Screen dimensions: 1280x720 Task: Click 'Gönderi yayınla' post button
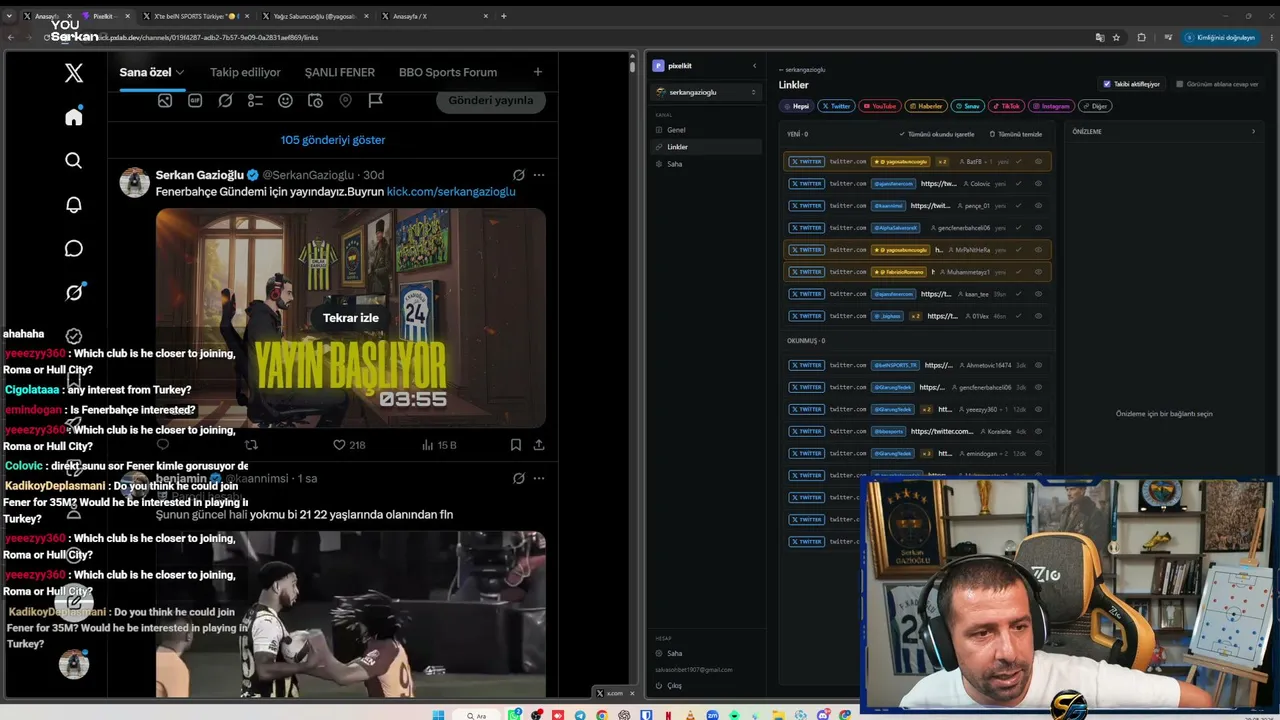(491, 101)
